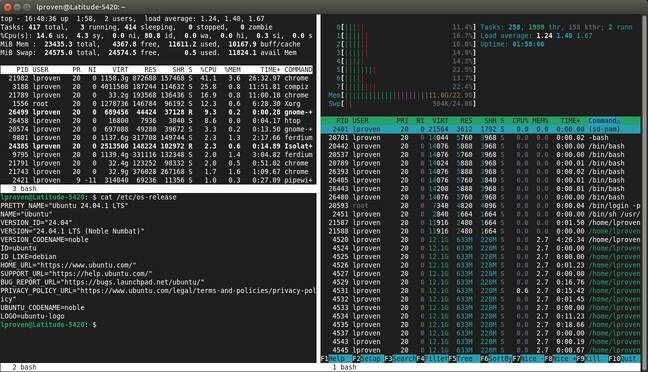Sort htop by CPU% column header
This screenshot has width=648, height=372.
[520, 121]
